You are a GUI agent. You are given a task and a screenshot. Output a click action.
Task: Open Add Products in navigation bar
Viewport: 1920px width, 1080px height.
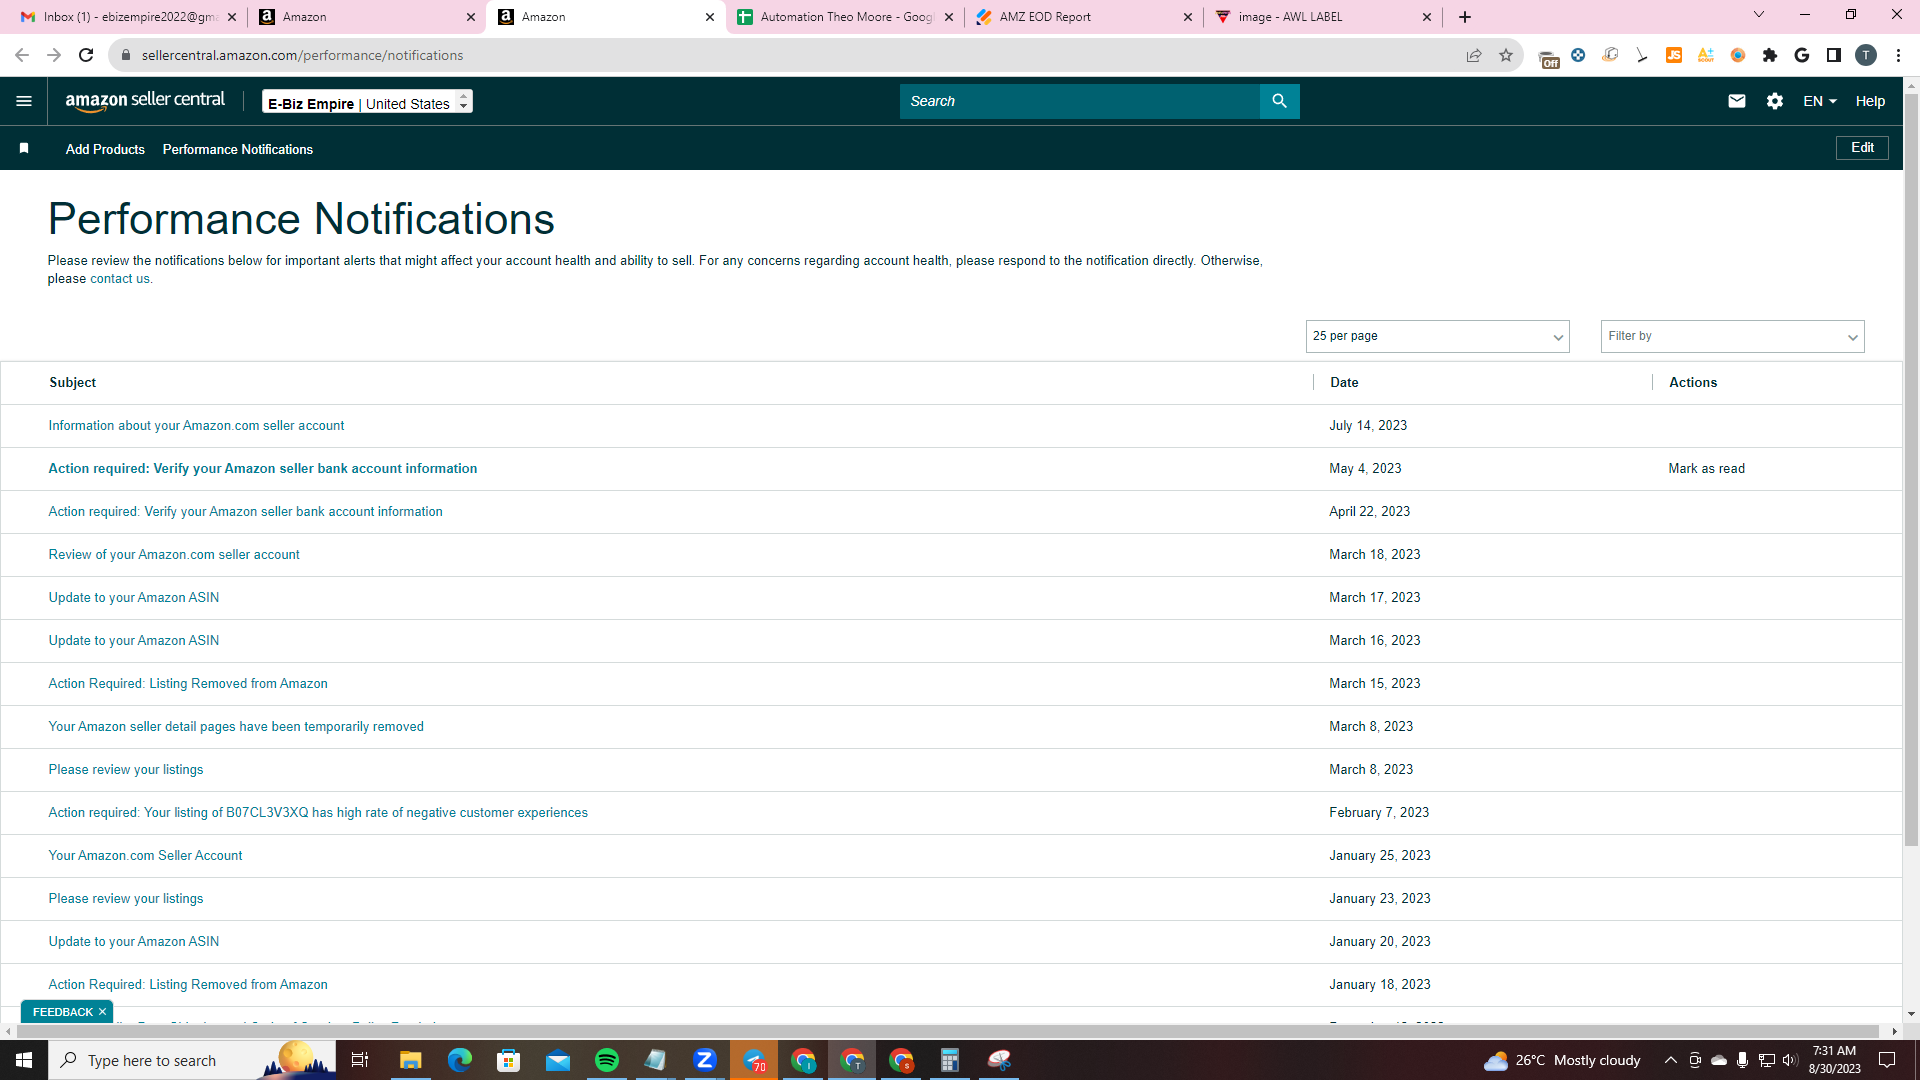point(105,149)
